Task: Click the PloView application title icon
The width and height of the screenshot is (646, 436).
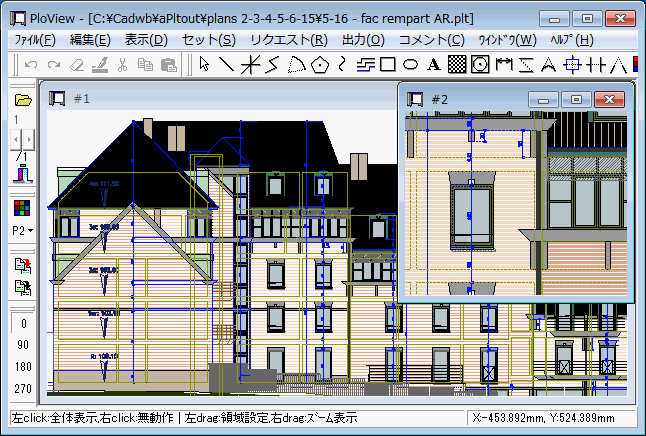Action: 18,19
